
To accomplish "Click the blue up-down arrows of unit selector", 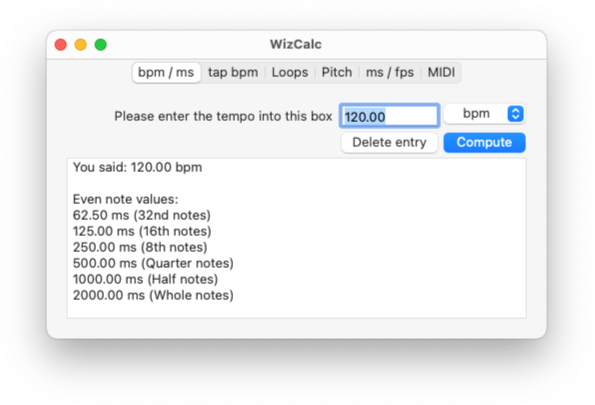I will click(x=515, y=114).
